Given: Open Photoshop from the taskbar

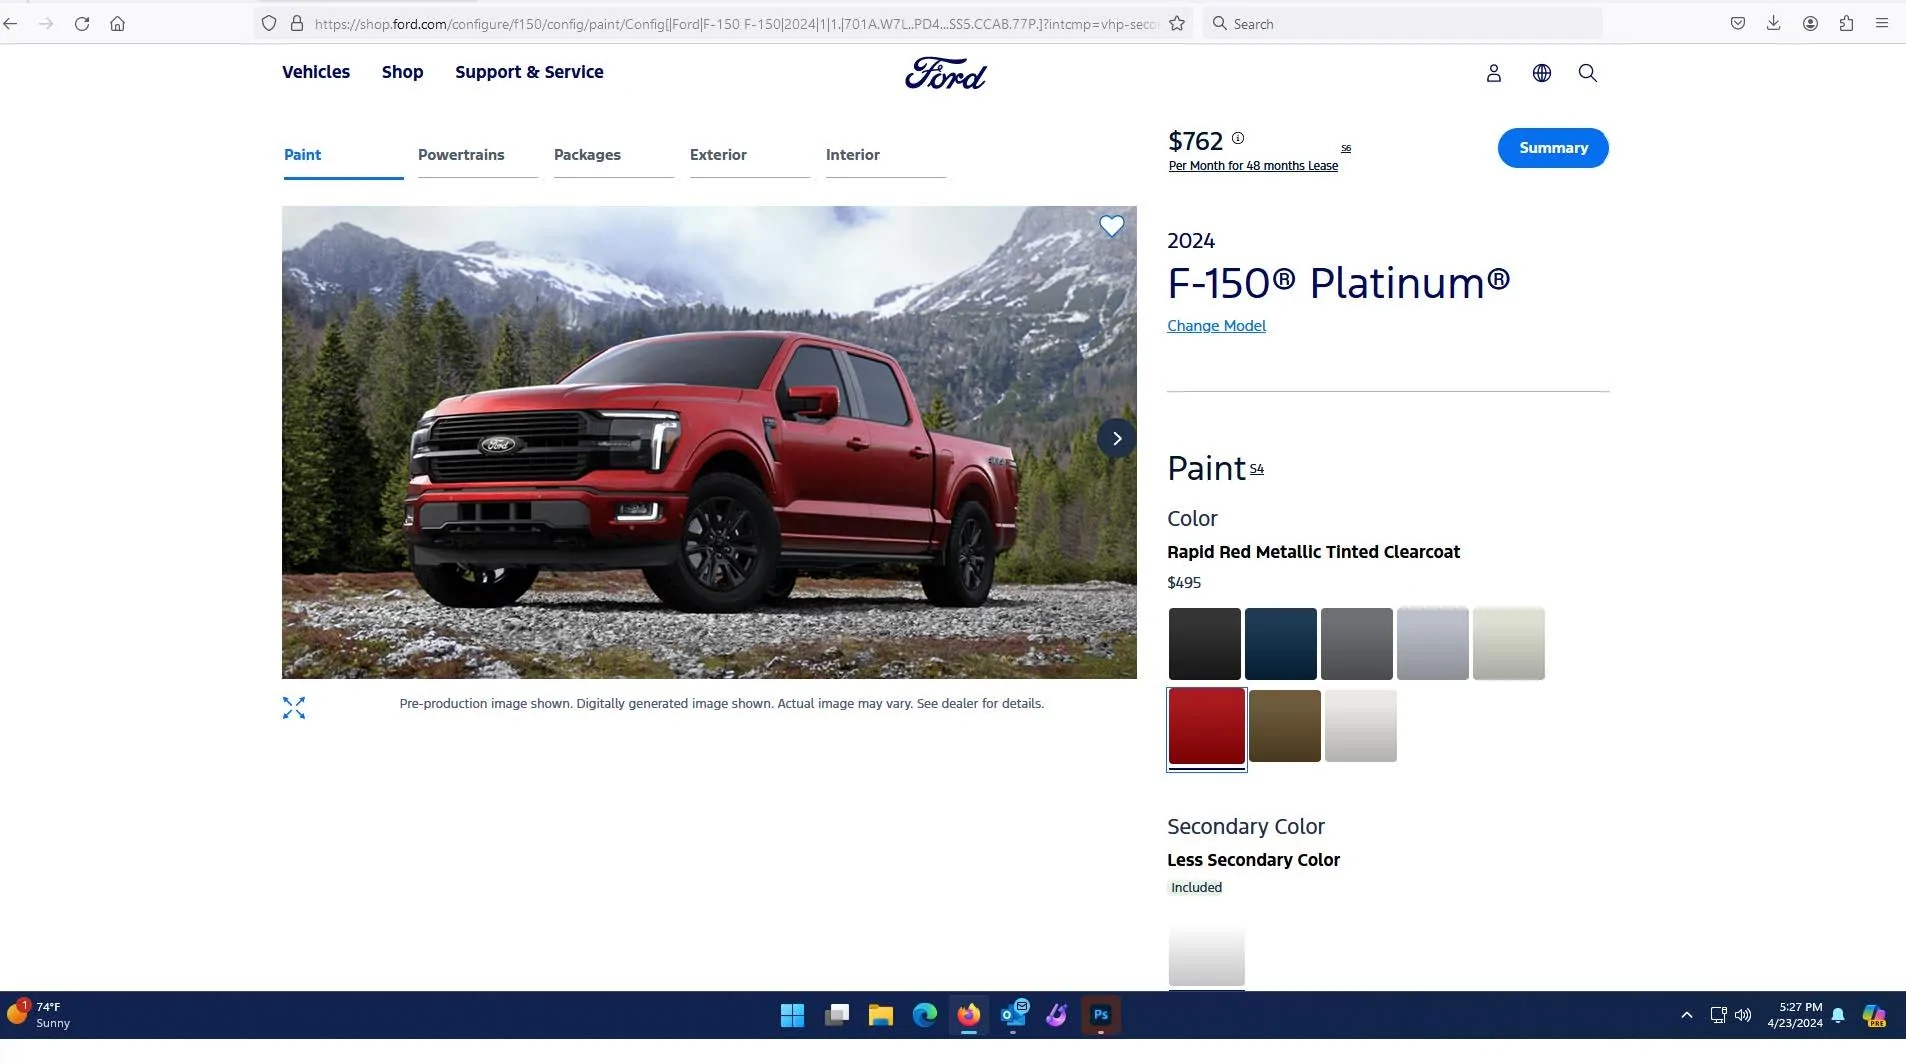Looking at the screenshot, I should coord(1101,1015).
